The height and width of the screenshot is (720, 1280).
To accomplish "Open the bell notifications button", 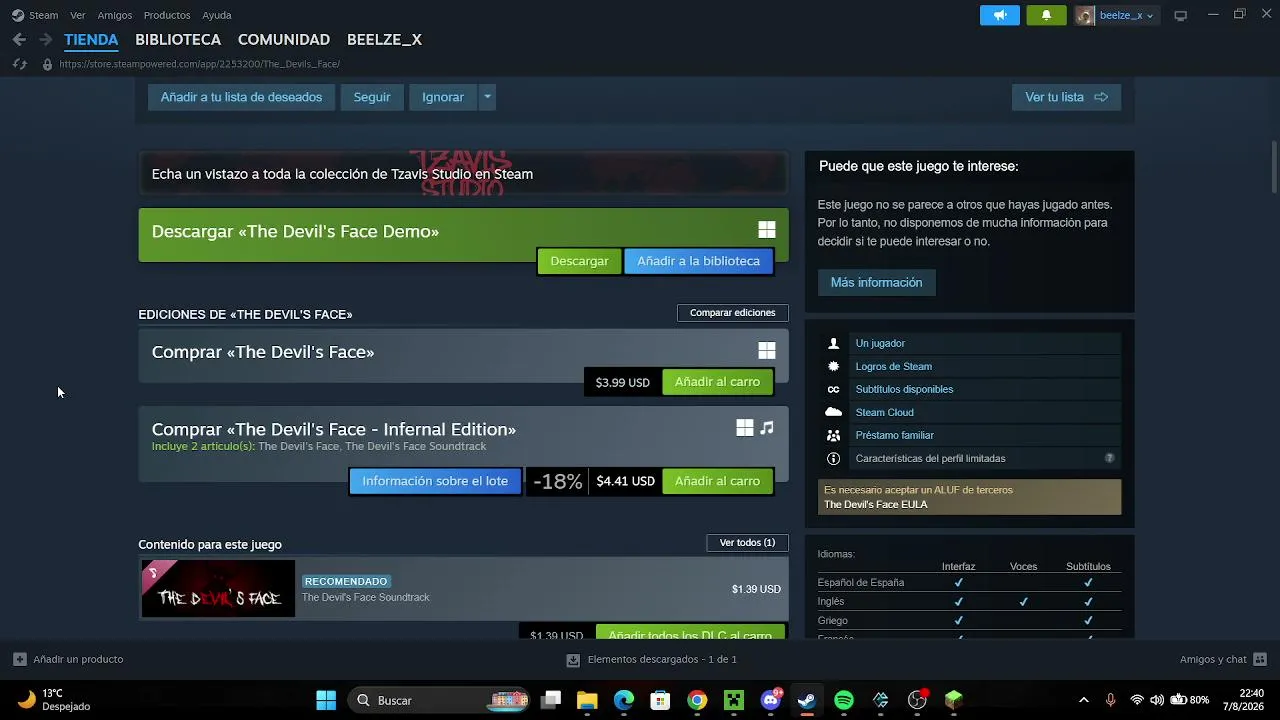I will click(x=1046, y=15).
